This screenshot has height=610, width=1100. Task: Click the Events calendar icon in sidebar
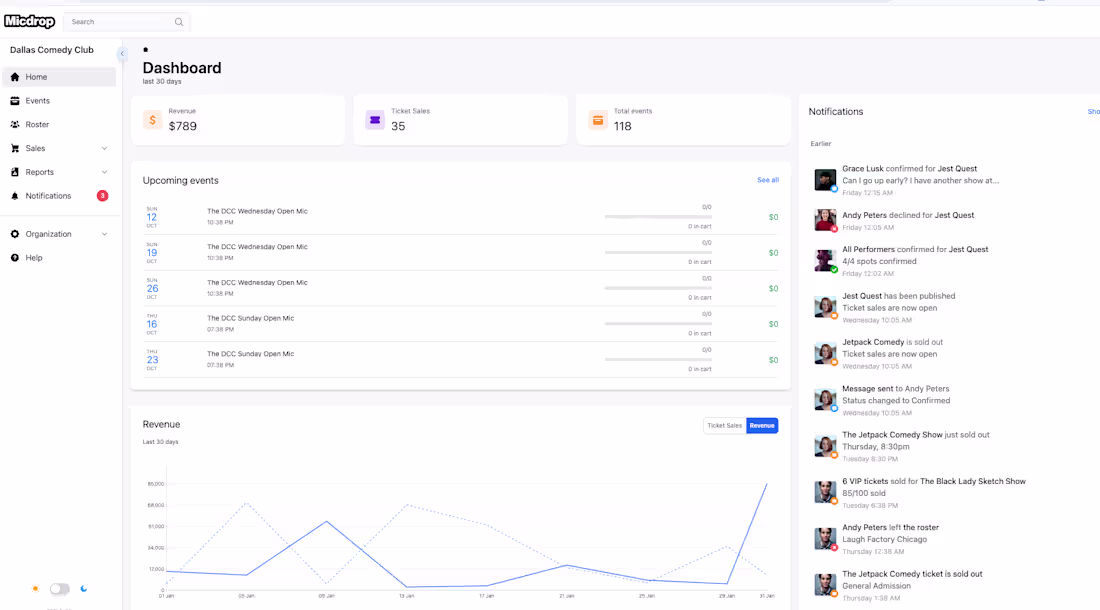(15, 101)
